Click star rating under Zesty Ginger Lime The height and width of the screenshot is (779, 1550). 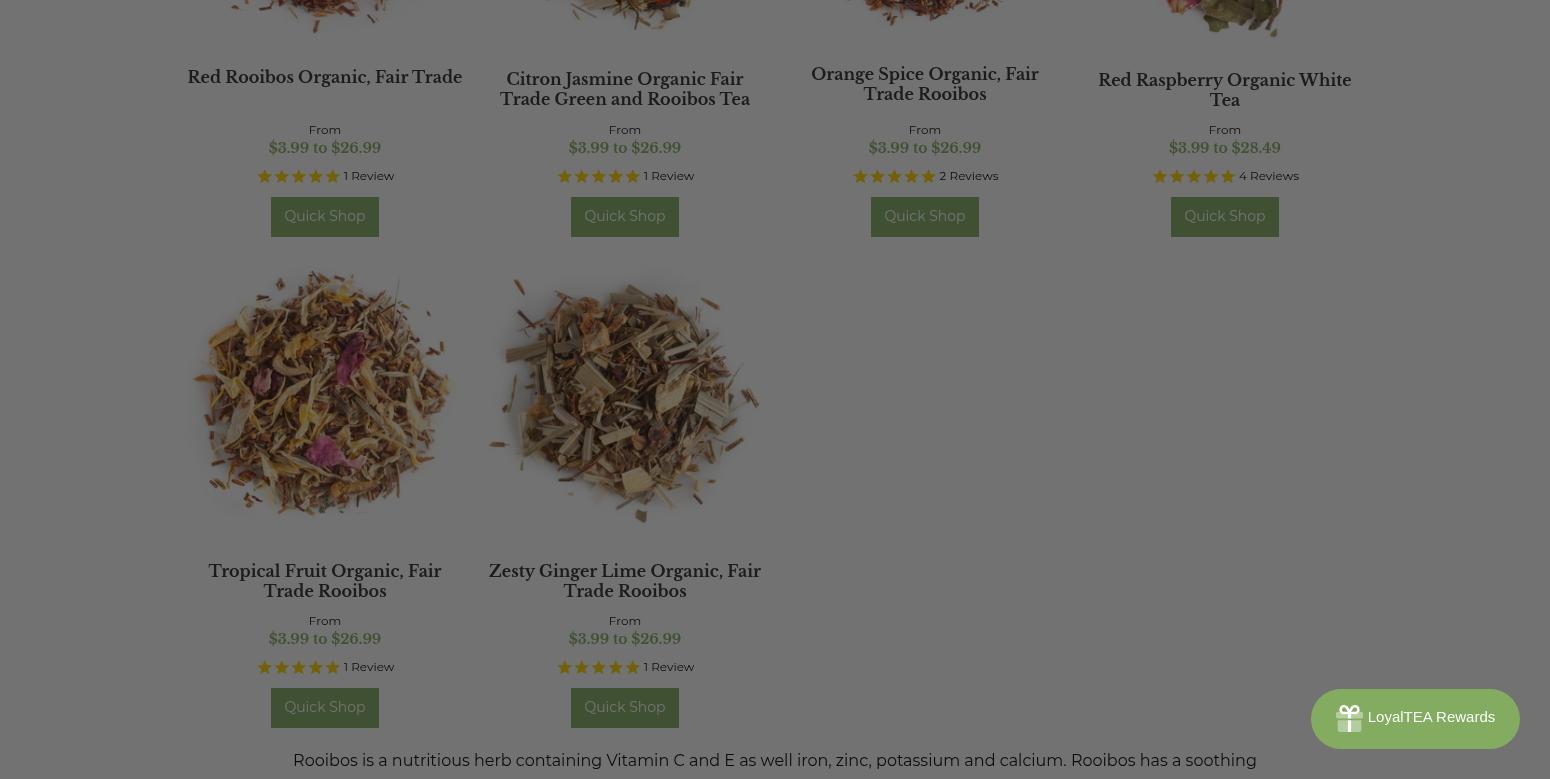click(x=599, y=667)
